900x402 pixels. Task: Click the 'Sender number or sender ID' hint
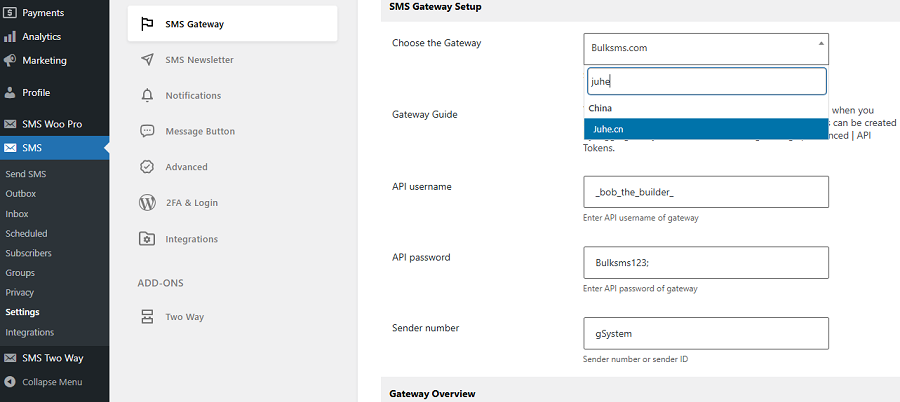(x=635, y=360)
